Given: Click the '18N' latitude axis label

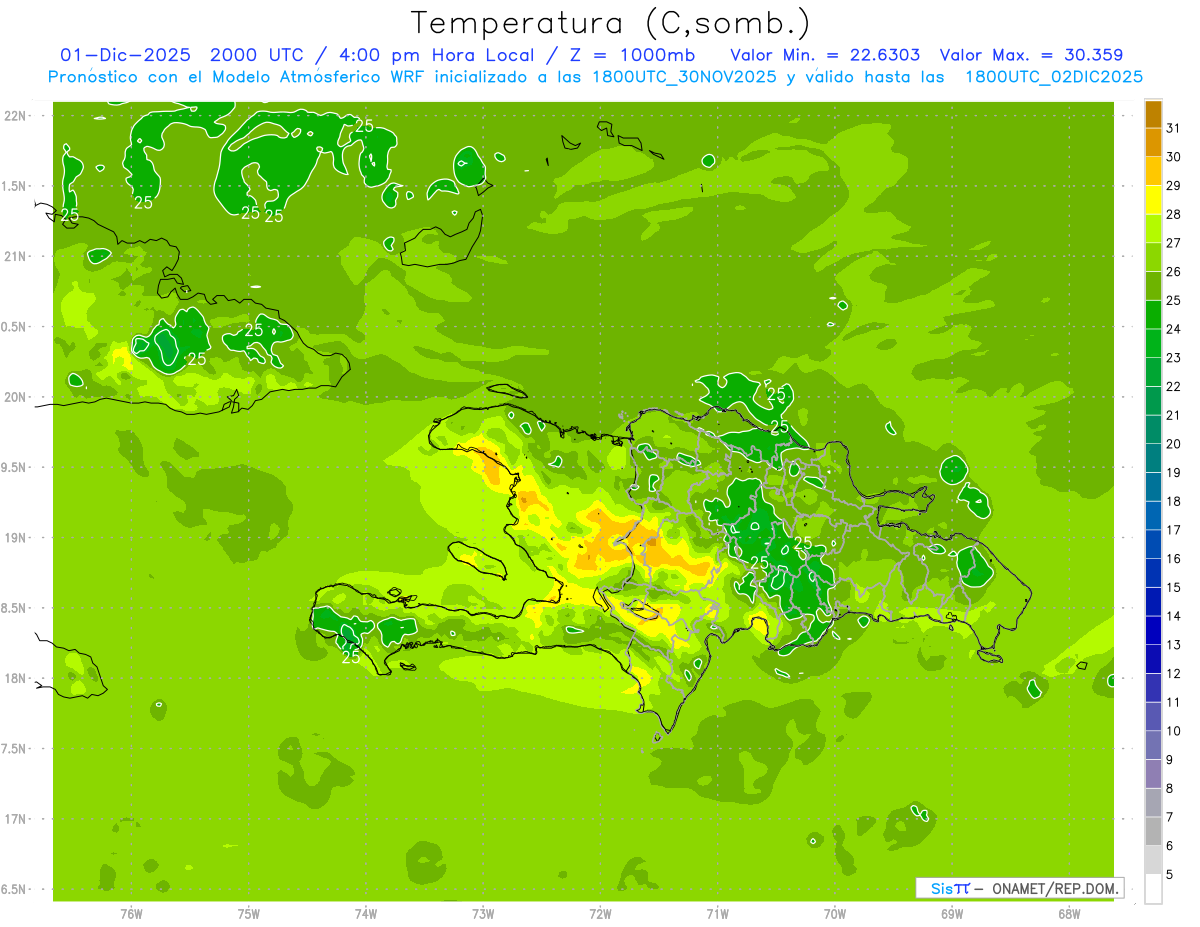Looking at the screenshot, I should click(15, 678).
